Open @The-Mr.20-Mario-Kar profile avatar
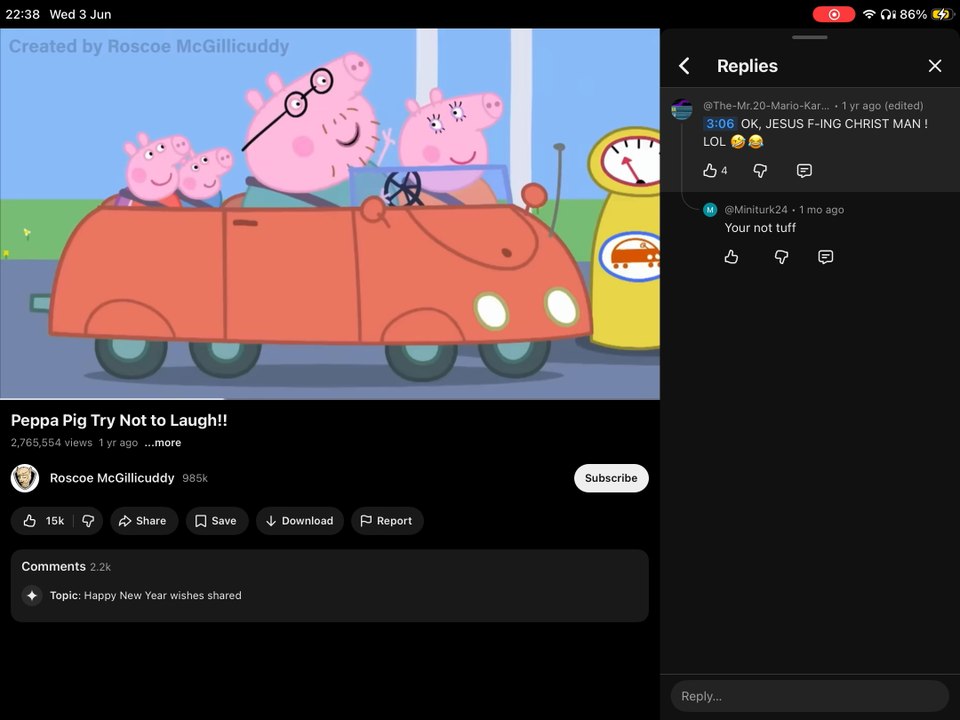Image resolution: width=960 pixels, height=720 pixels. (x=681, y=110)
